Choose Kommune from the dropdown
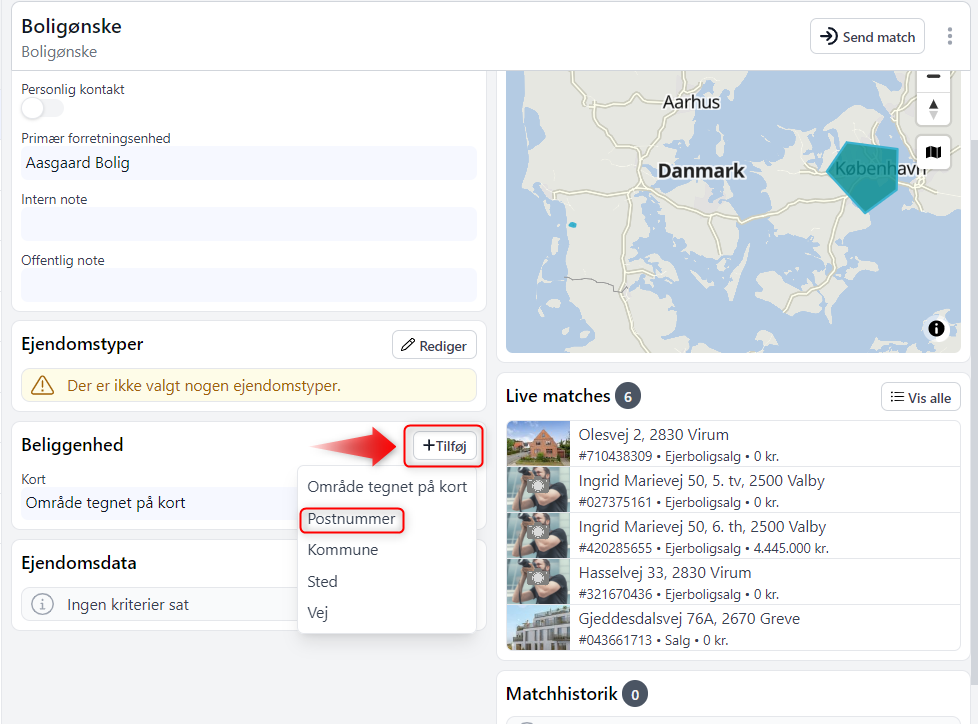978x724 pixels. point(342,550)
